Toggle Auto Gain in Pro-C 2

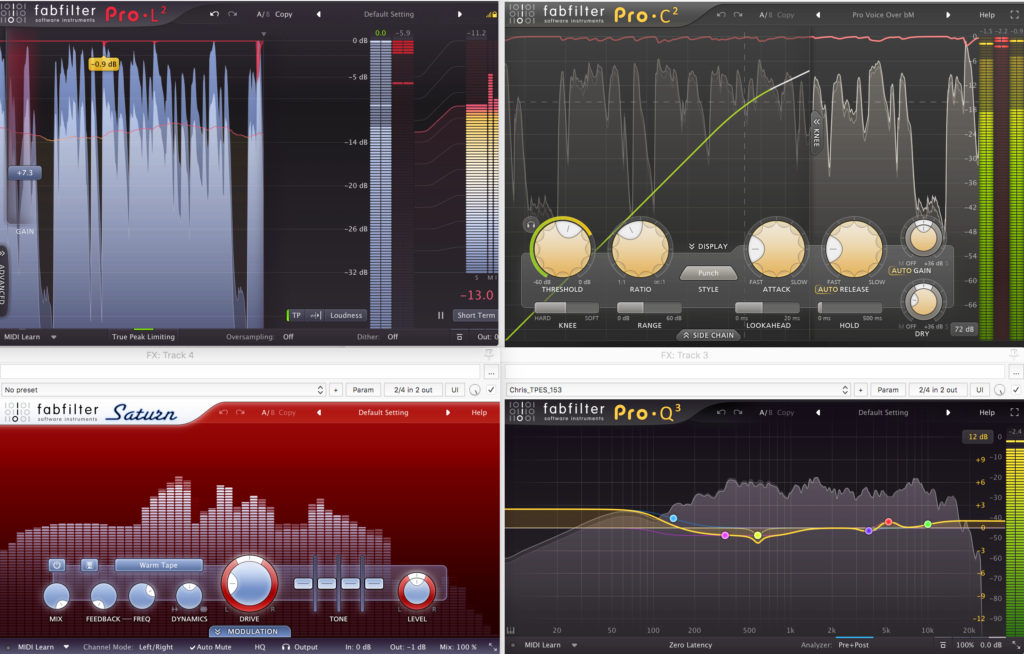[911, 270]
